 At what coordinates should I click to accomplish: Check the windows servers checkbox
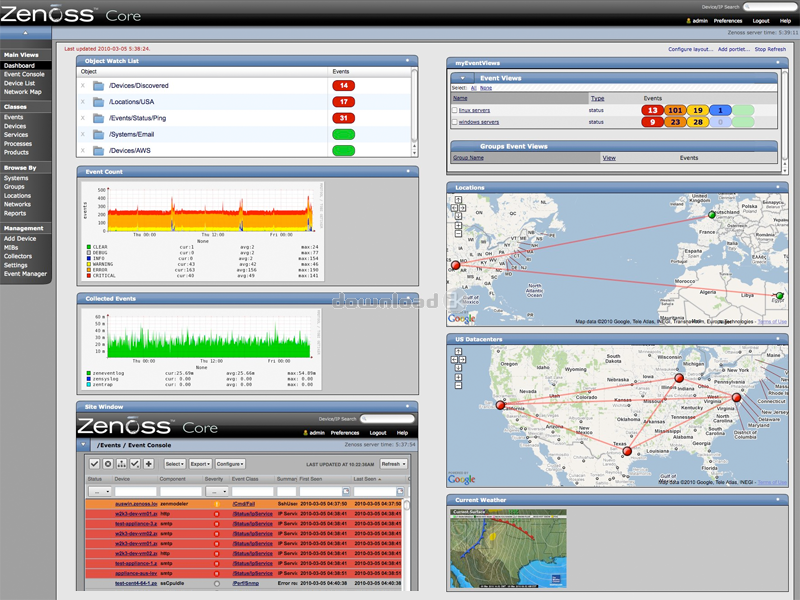point(455,122)
